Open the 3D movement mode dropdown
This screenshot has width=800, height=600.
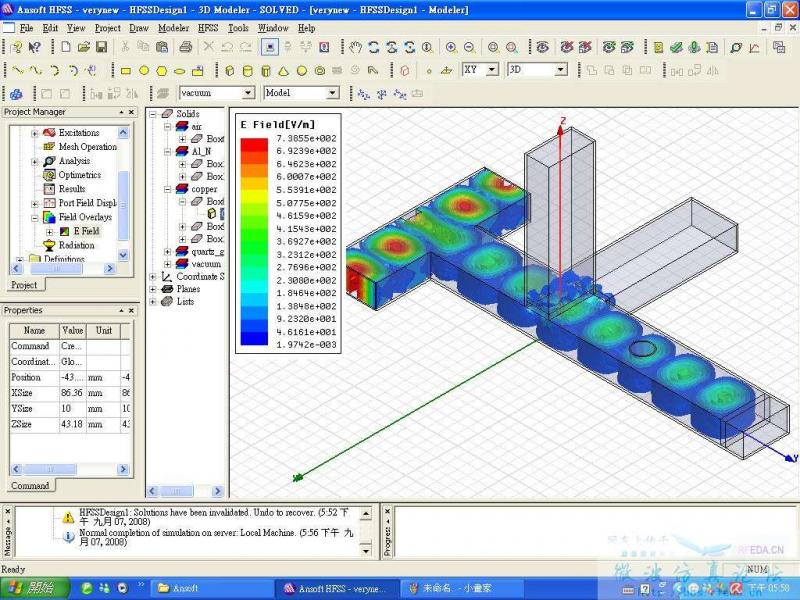coord(561,69)
